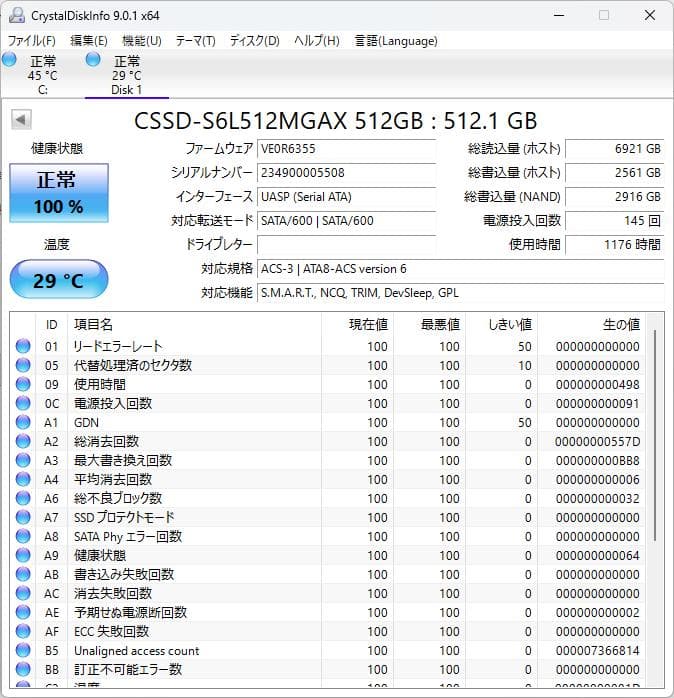This screenshot has height=698, width=674.
Task: Minimize the CrystalDiskInfo window
Action: [x=559, y=15]
